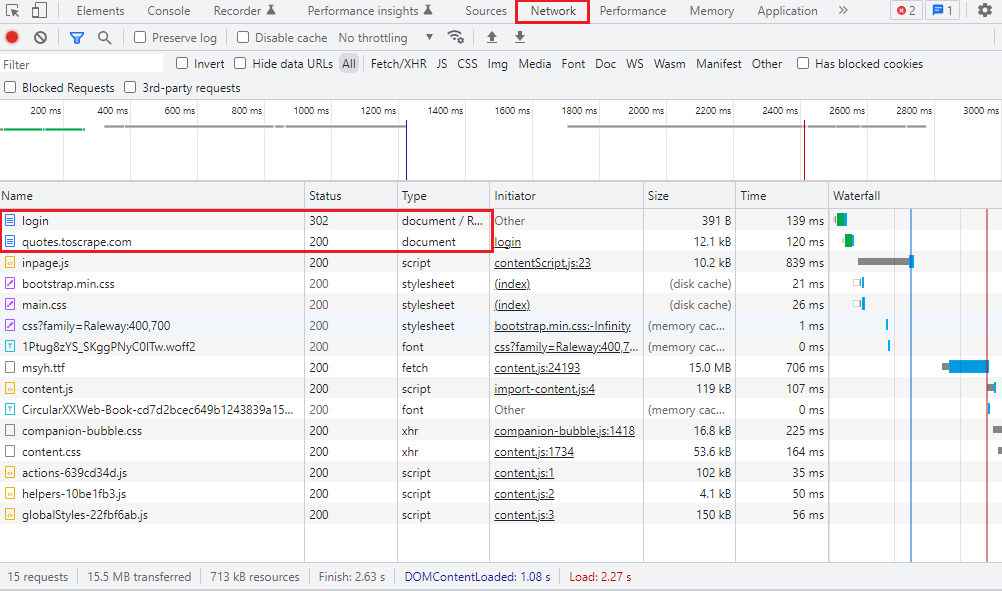The width and height of the screenshot is (1002, 591).
Task: Open network search magnifier
Action: tap(105, 38)
